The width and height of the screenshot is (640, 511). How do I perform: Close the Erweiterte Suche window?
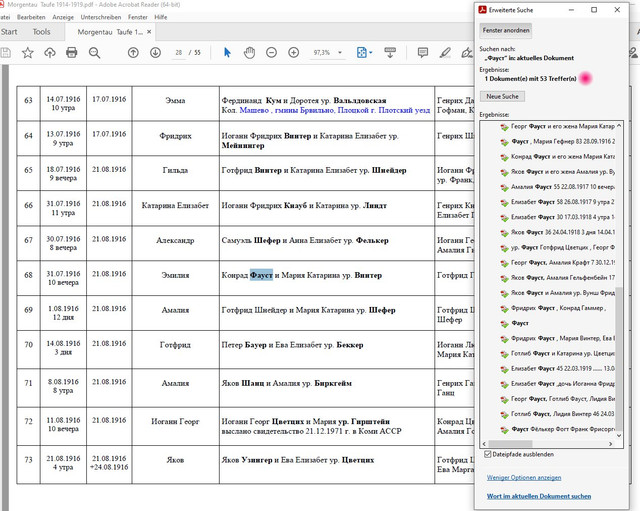[x=617, y=10]
